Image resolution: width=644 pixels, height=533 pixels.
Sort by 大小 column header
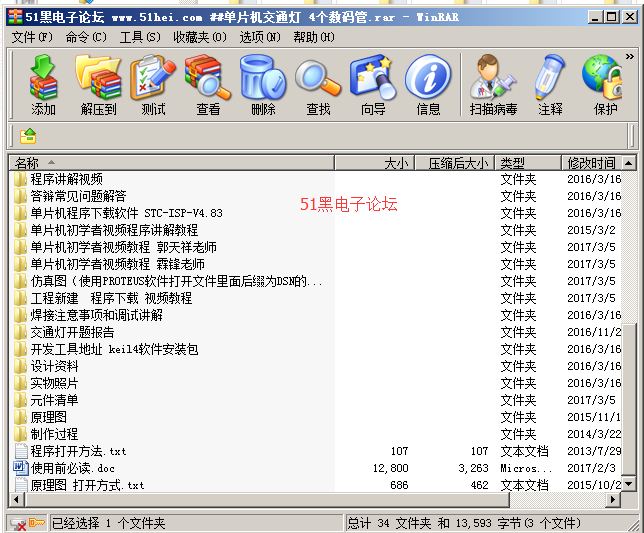[375, 163]
